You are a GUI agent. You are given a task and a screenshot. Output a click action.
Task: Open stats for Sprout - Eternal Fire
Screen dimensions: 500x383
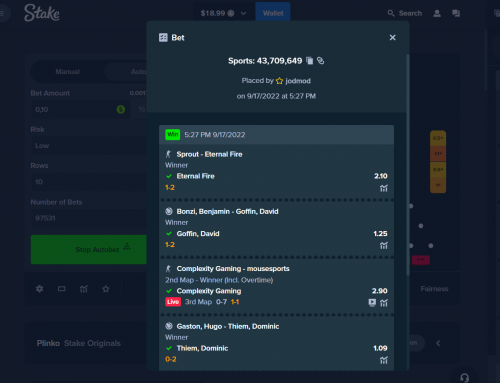(x=384, y=188)
